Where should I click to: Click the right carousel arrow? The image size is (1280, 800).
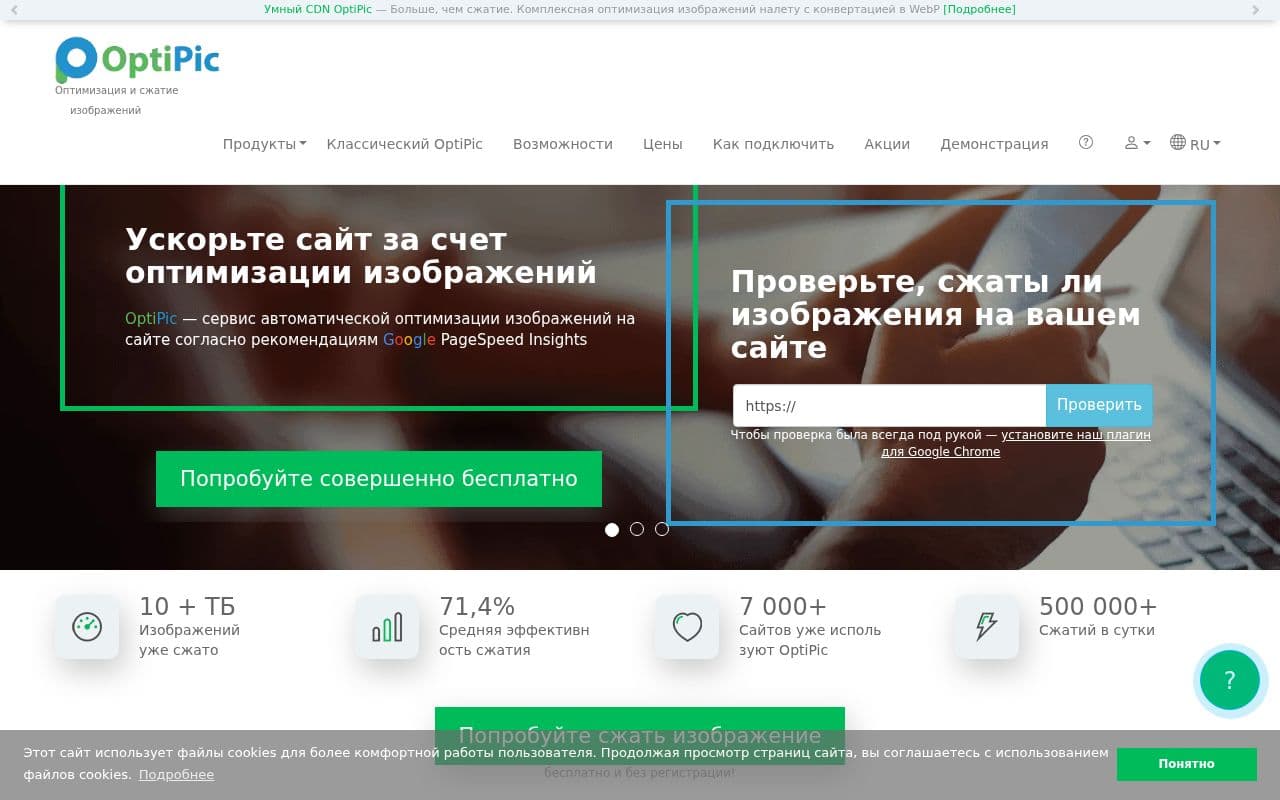(x=1258, y=10)
